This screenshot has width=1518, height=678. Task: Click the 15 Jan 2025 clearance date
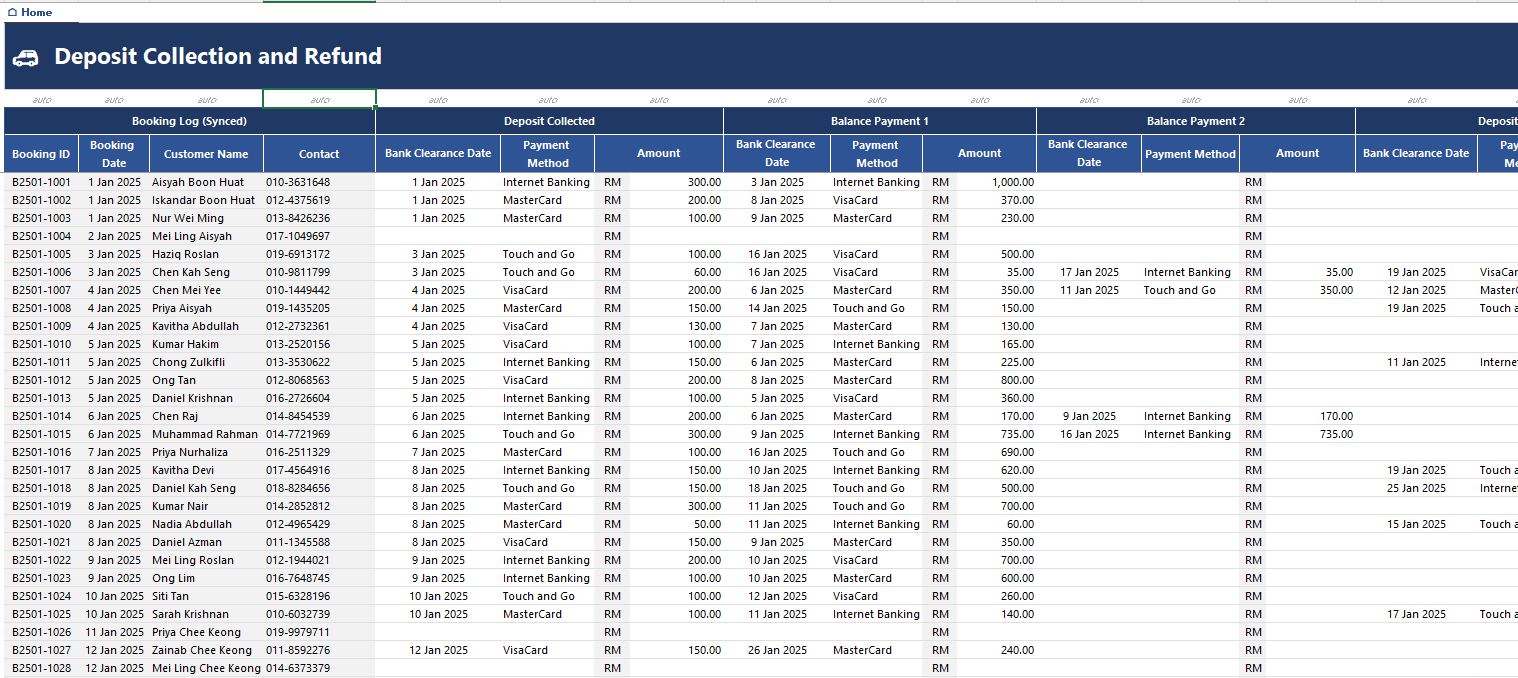[x=1416, y=524]
